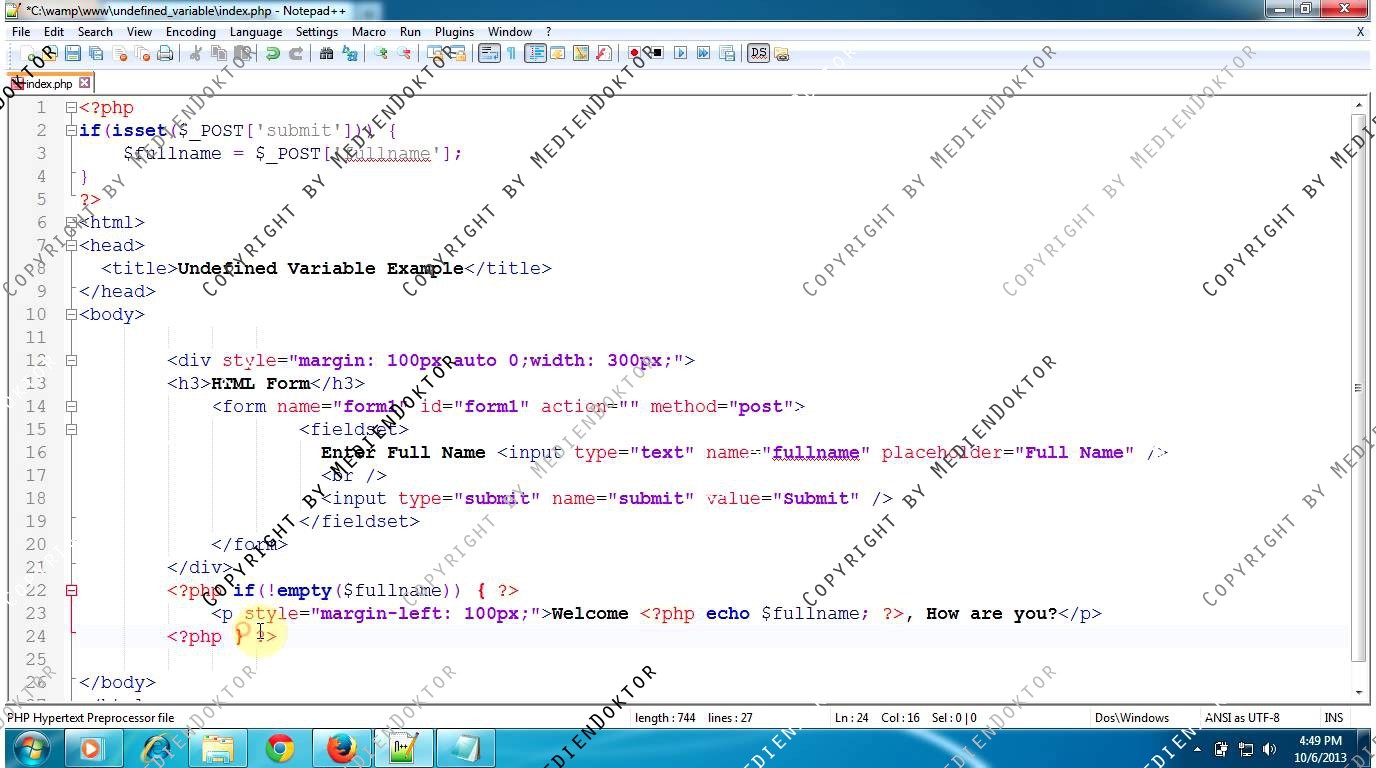Open Find with the binoculars icon
Viewport: 1376px width, 768px height.
click(x=326, y=54)
